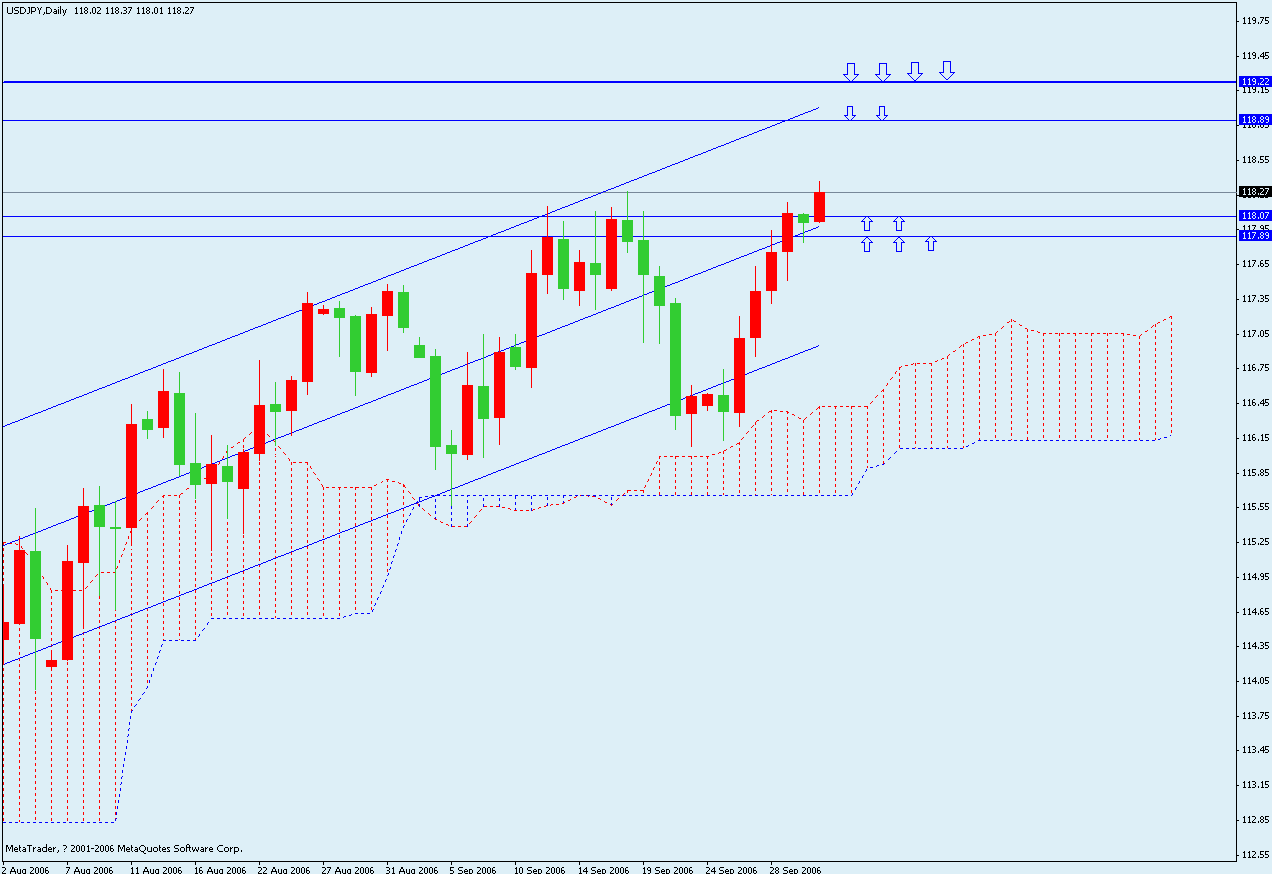Image resolution: width=1272 pixels, height=874 pixels.
Task: Click the 116.45 axis price value
Action: 1255,403
